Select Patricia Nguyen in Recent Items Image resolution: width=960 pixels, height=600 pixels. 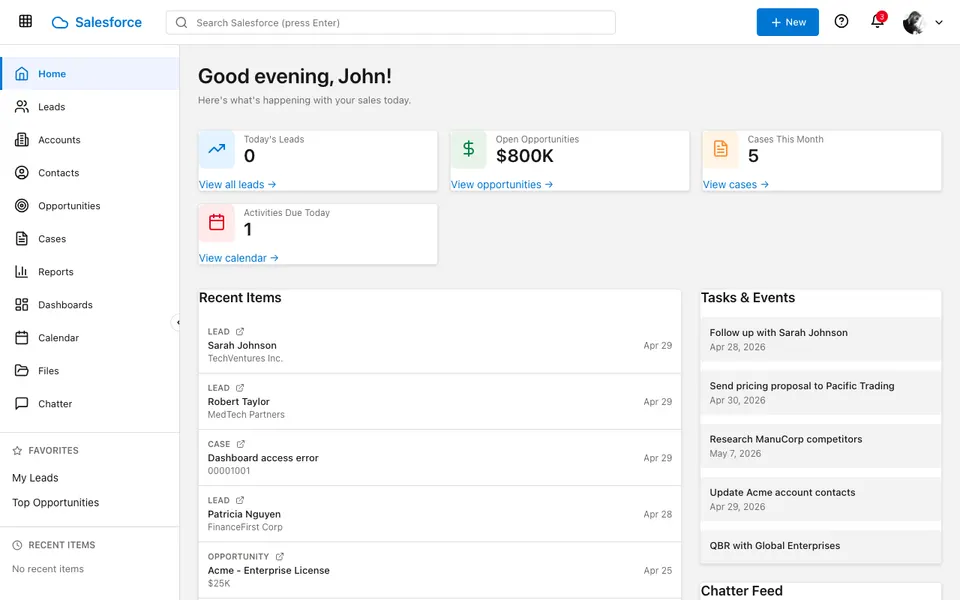(440, 514)
